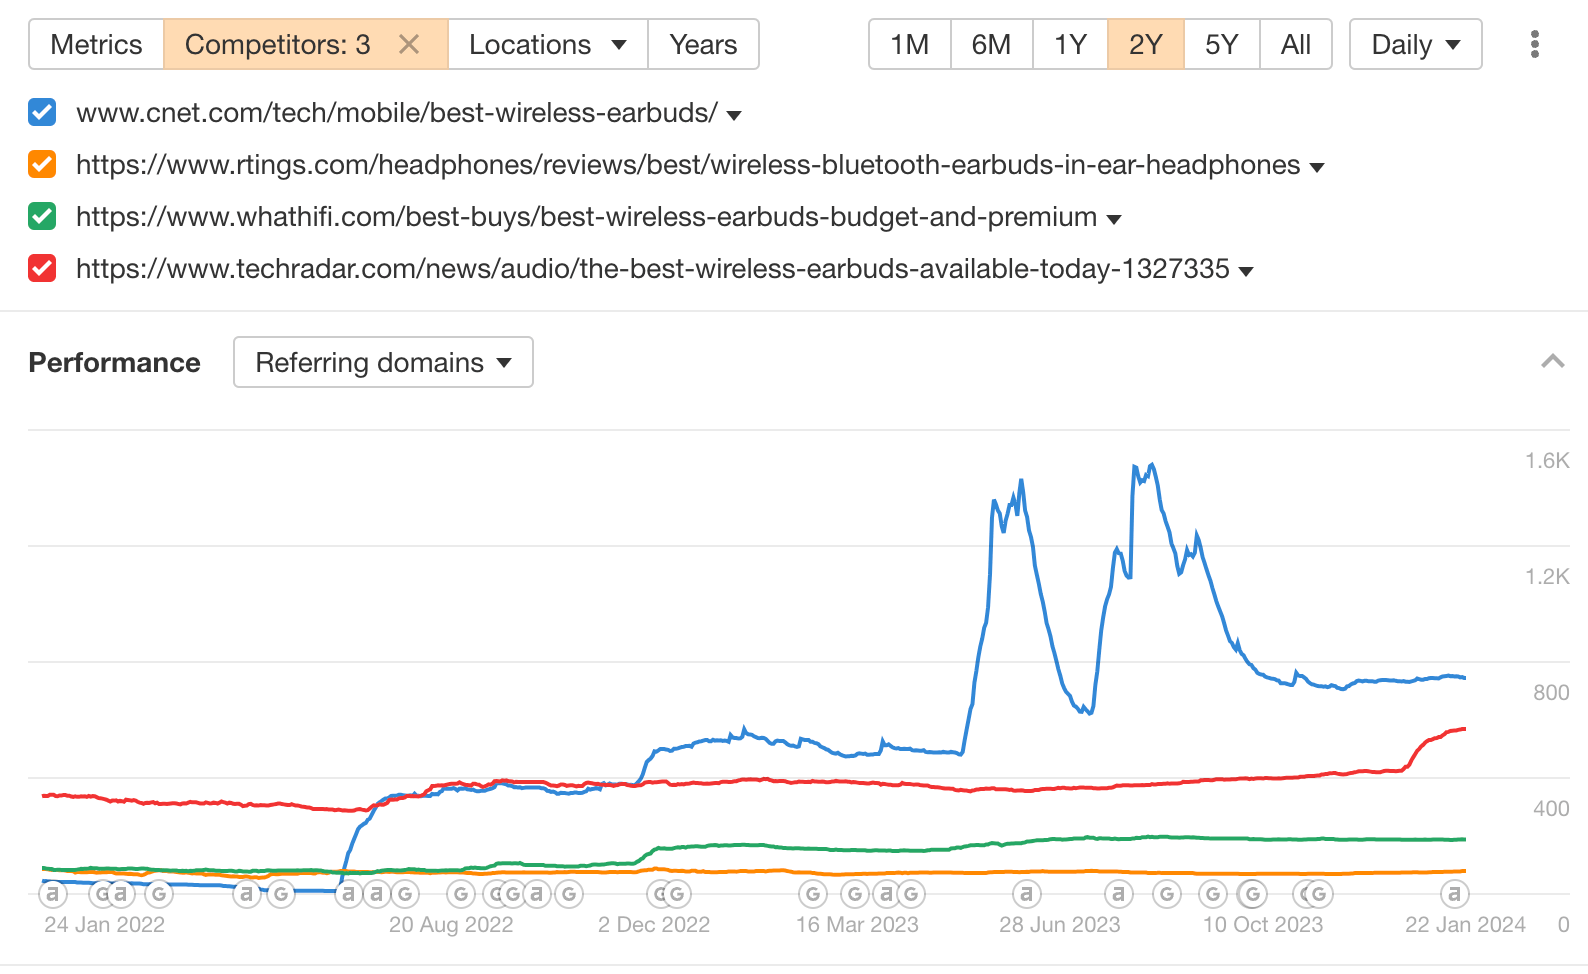Select the 6M time range

coord(991,45)
